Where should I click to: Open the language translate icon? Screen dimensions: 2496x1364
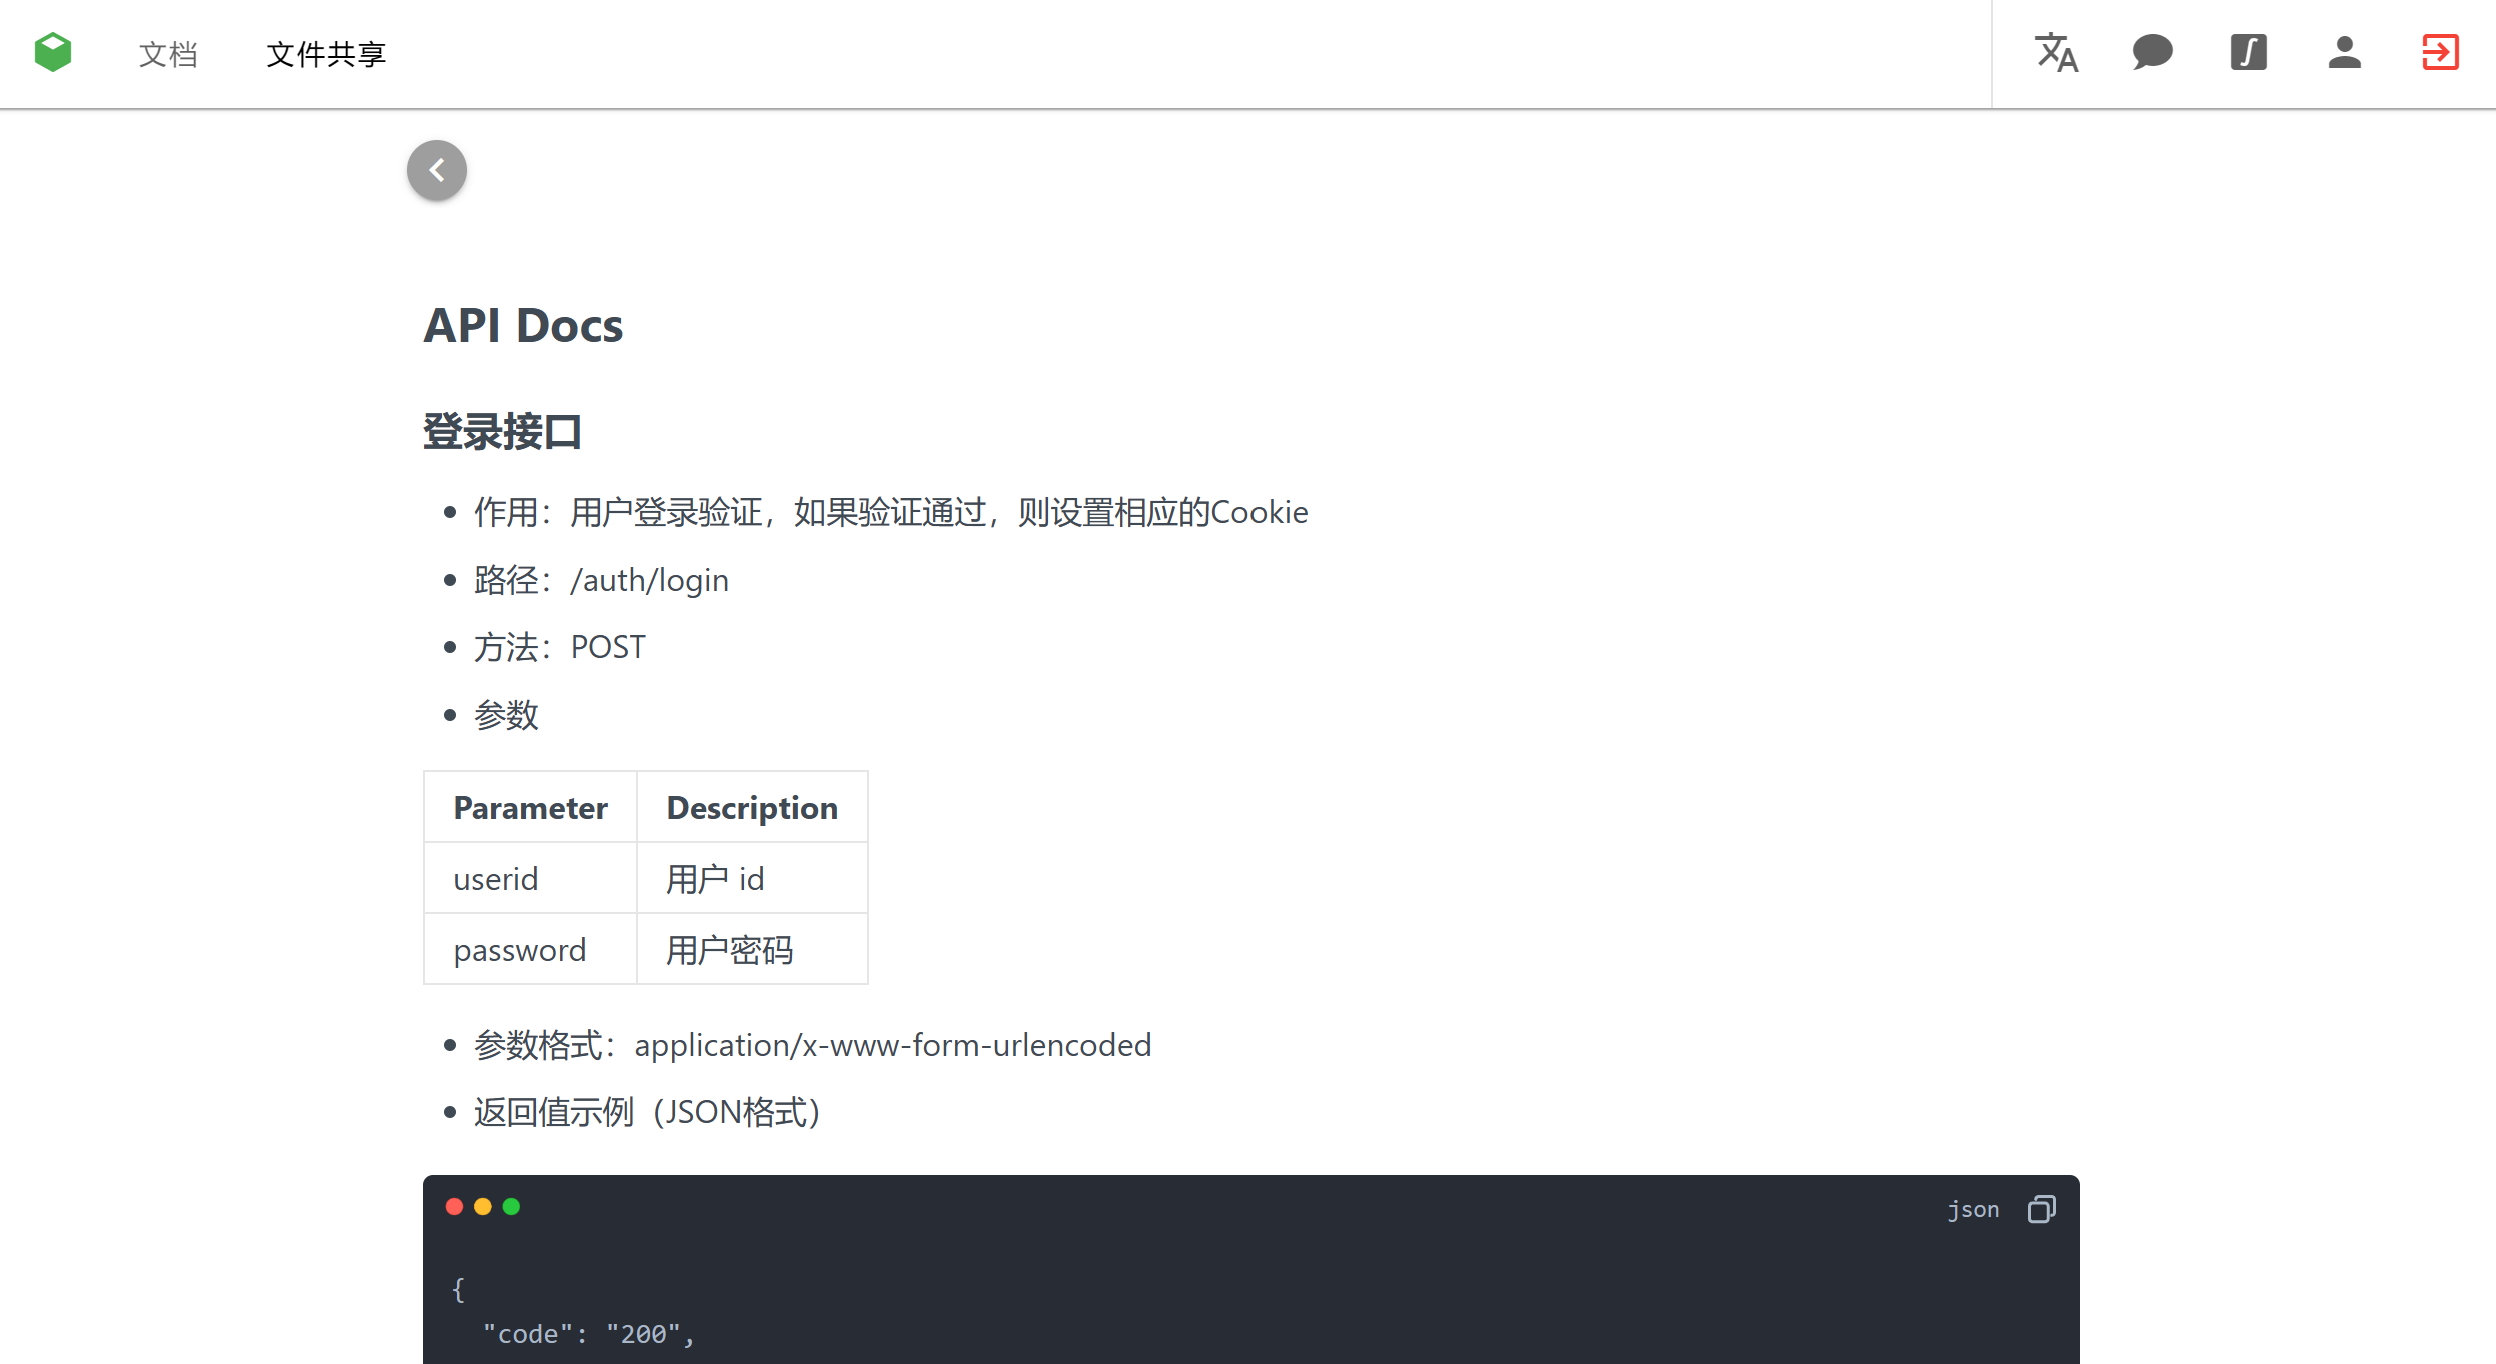click(x=2056, y=53)
